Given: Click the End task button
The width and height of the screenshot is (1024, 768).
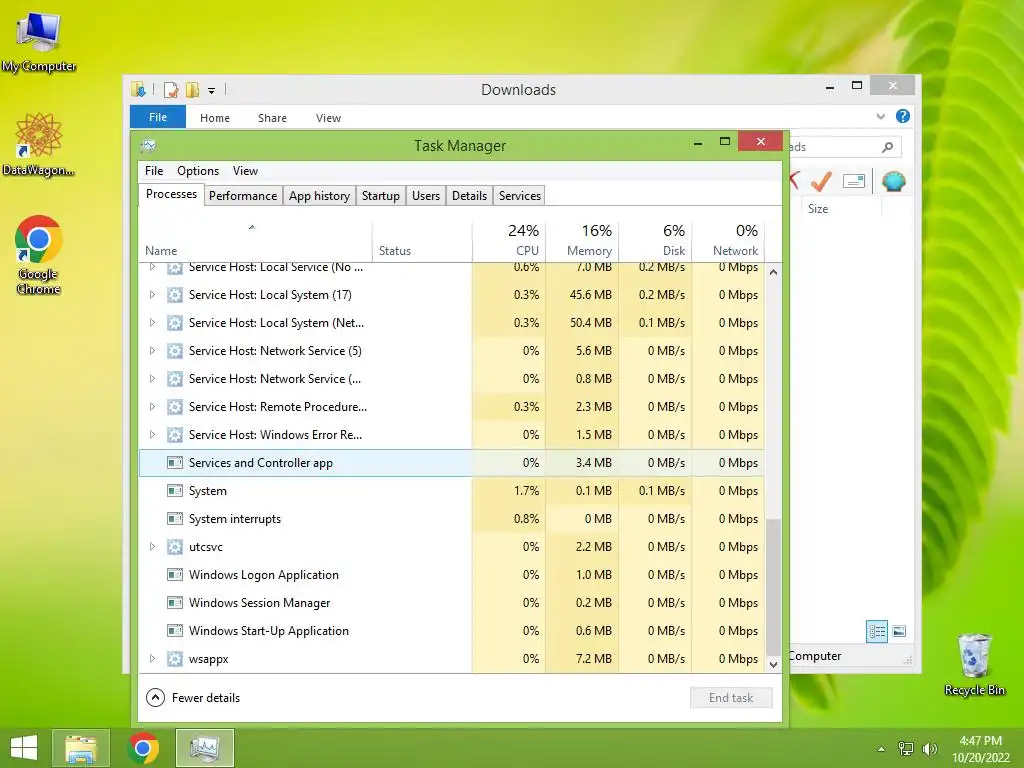Looking at the screenshot, I should 731,697.
